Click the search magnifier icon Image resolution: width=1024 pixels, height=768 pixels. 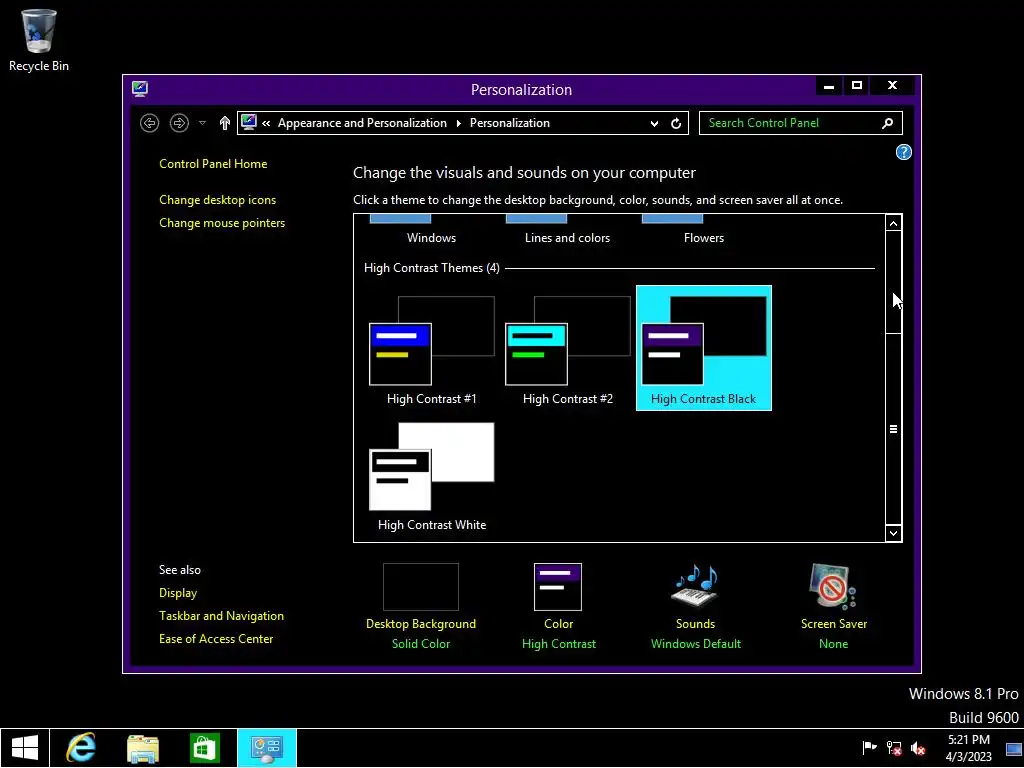(x=888, y=123)
